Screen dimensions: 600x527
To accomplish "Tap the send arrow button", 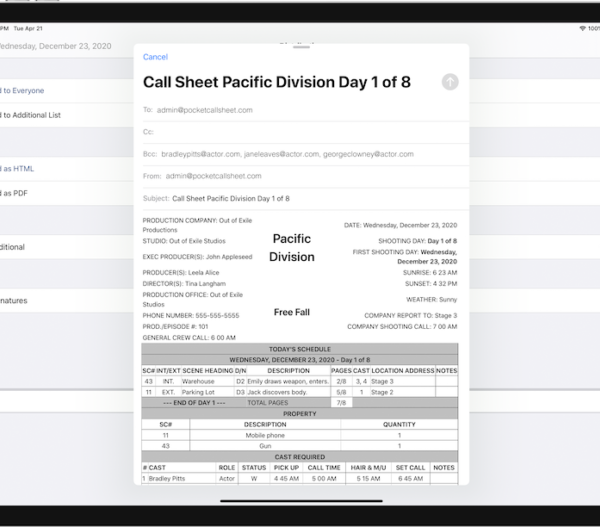I will click(x=450, y=82).
